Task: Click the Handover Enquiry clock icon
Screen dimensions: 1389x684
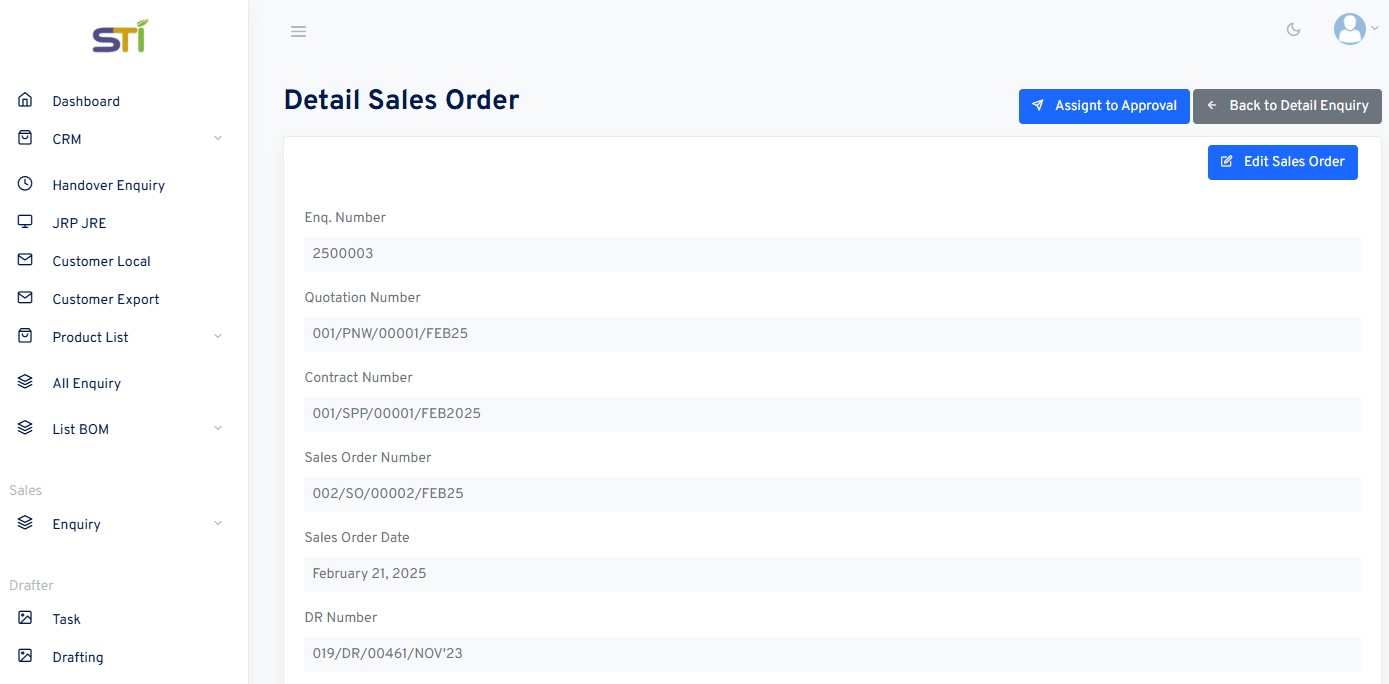Action: 25,184
